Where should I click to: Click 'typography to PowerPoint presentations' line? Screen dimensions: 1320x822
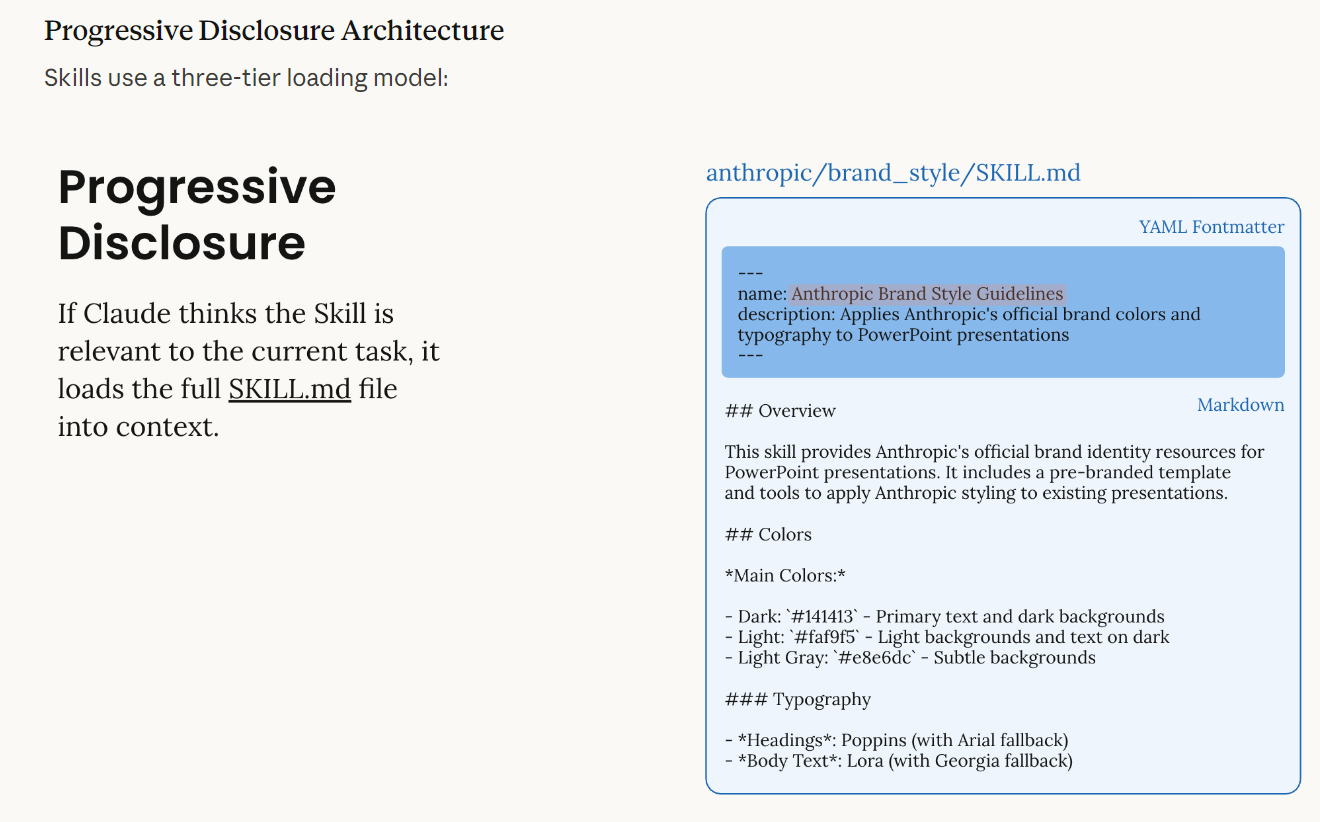point(903,335)
